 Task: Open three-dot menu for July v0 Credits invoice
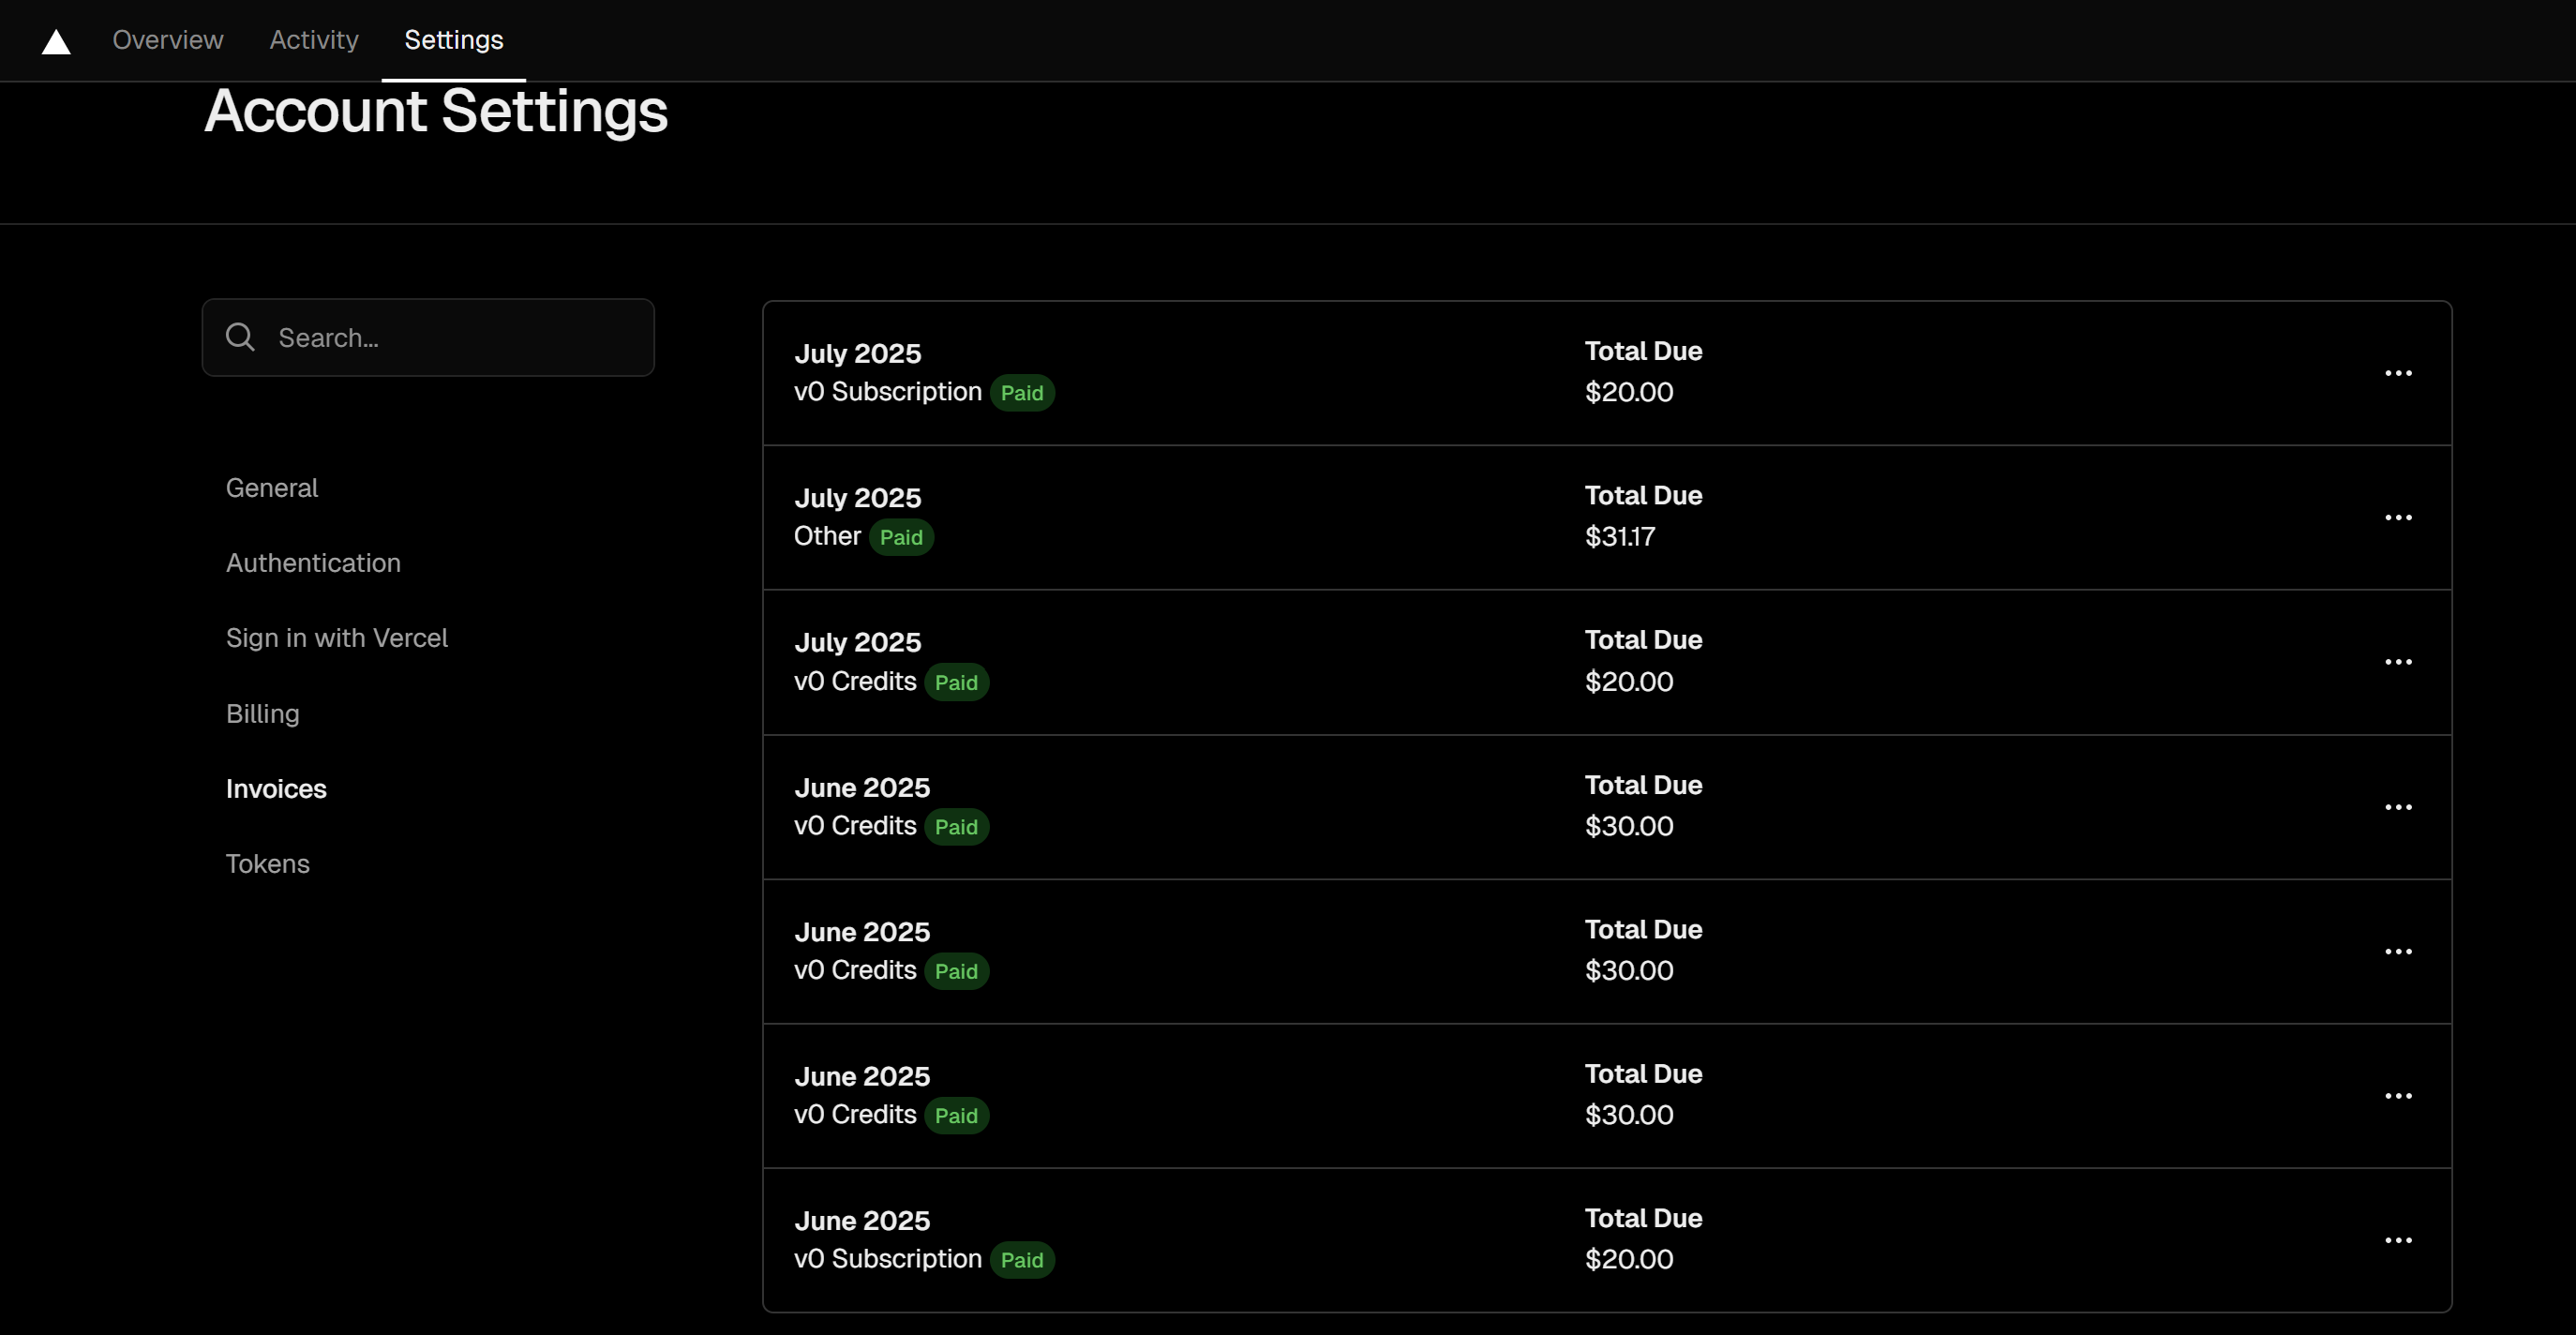click(2397, 662)
